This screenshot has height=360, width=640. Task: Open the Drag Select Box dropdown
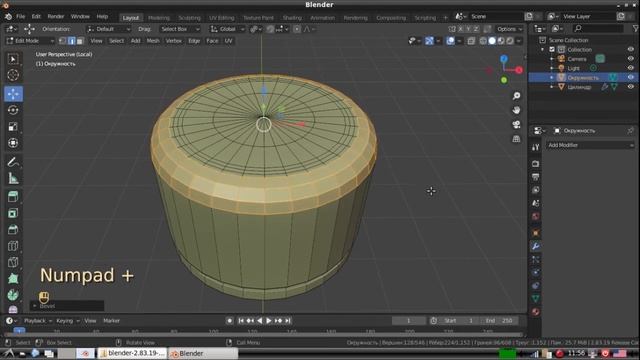point(180,29)
